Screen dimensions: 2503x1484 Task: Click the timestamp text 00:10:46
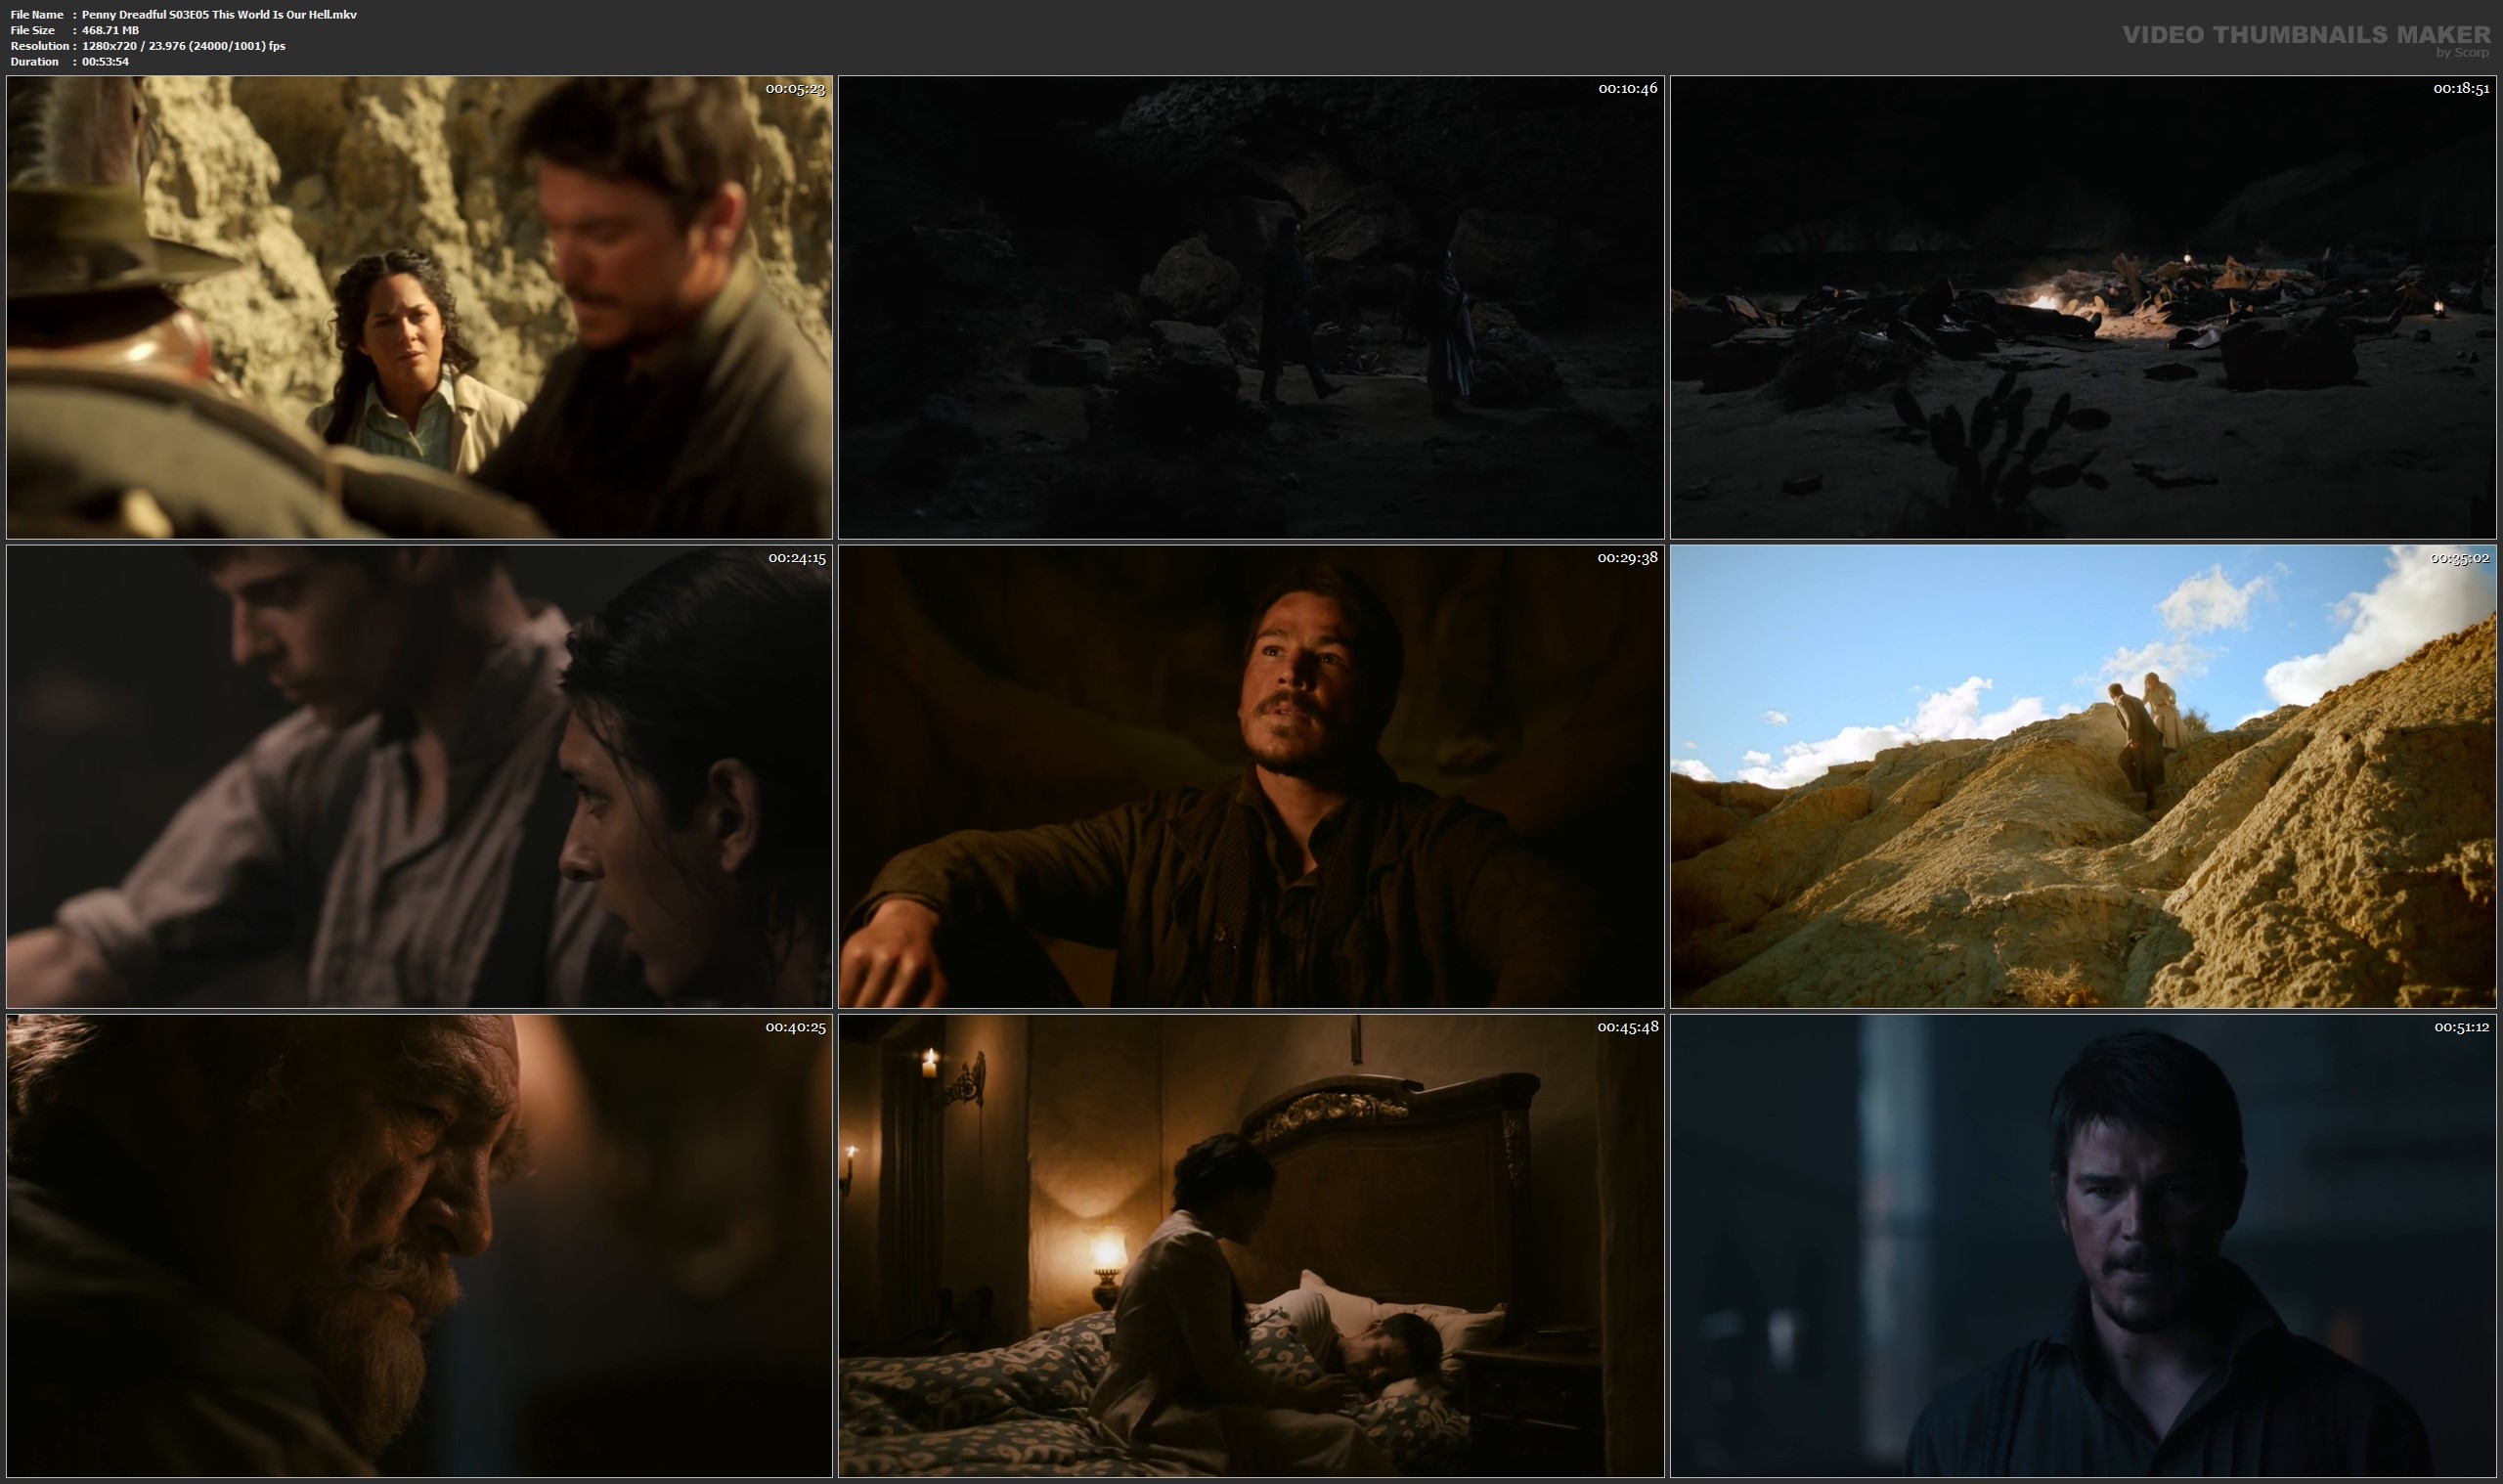(x=1628, y=89)
